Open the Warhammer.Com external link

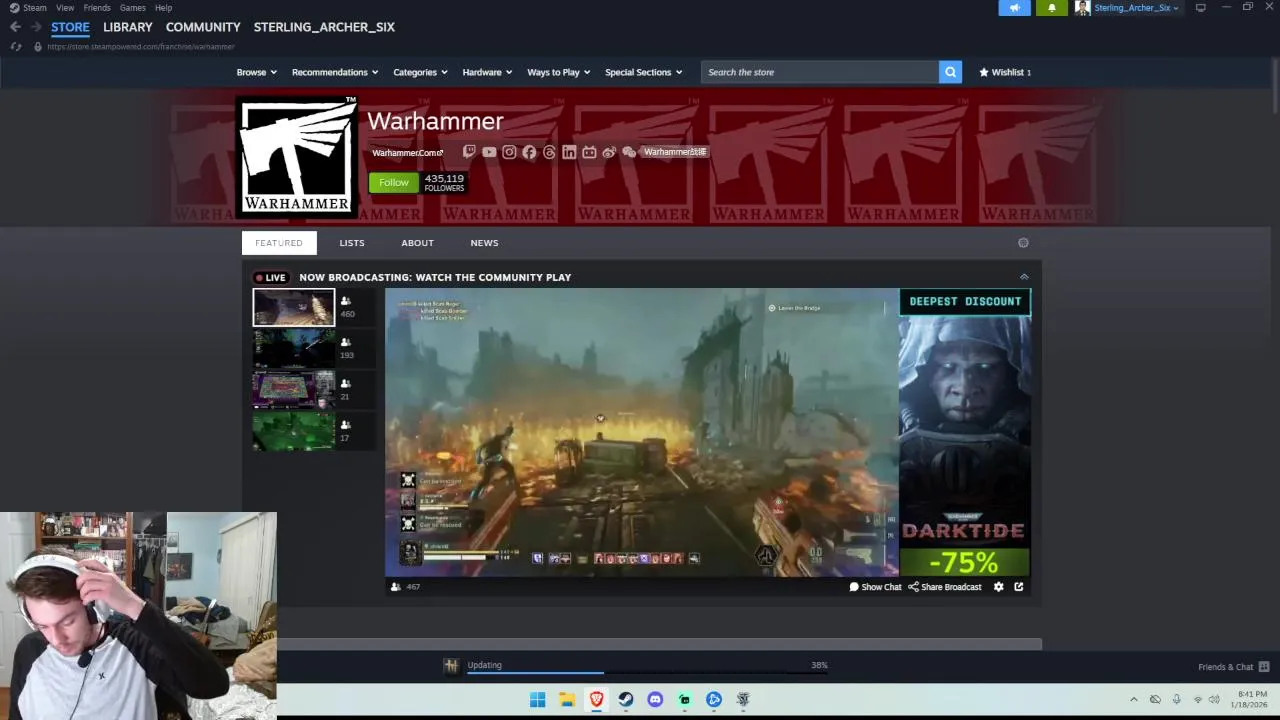pos(407,153)
